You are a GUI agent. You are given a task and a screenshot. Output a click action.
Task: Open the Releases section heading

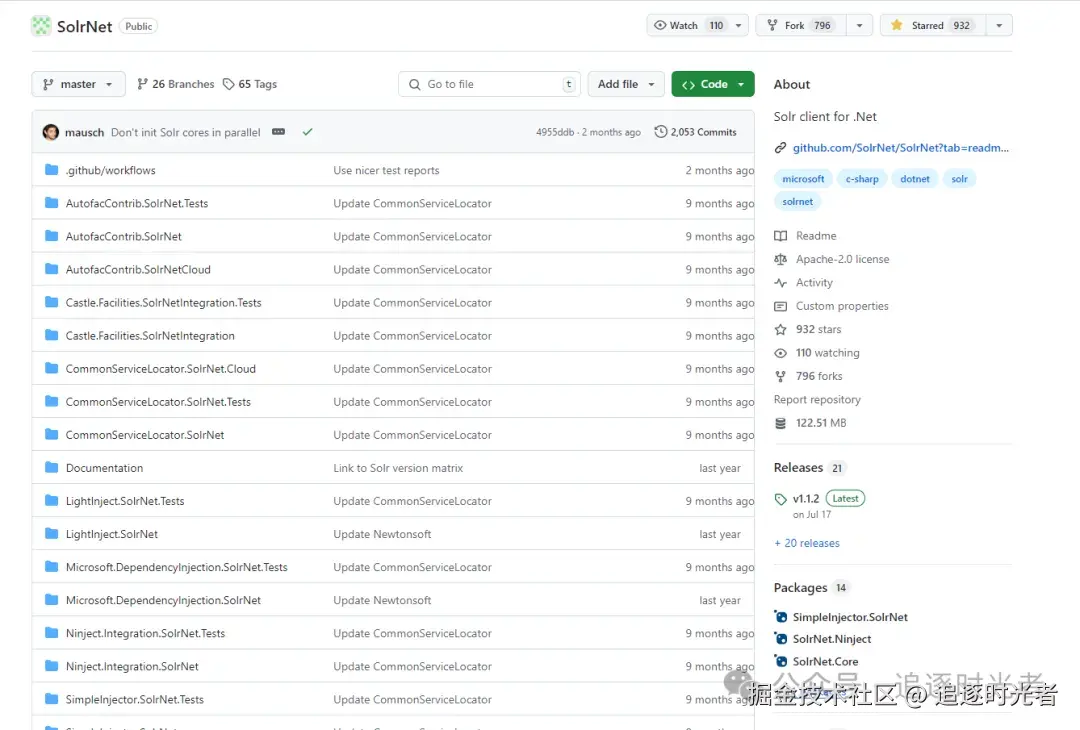pos(798,468)
